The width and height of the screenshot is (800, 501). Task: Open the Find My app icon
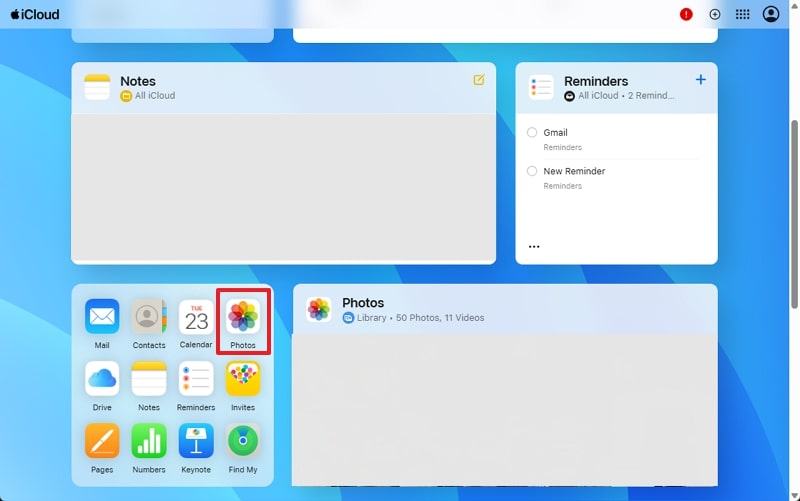[243, 441]
